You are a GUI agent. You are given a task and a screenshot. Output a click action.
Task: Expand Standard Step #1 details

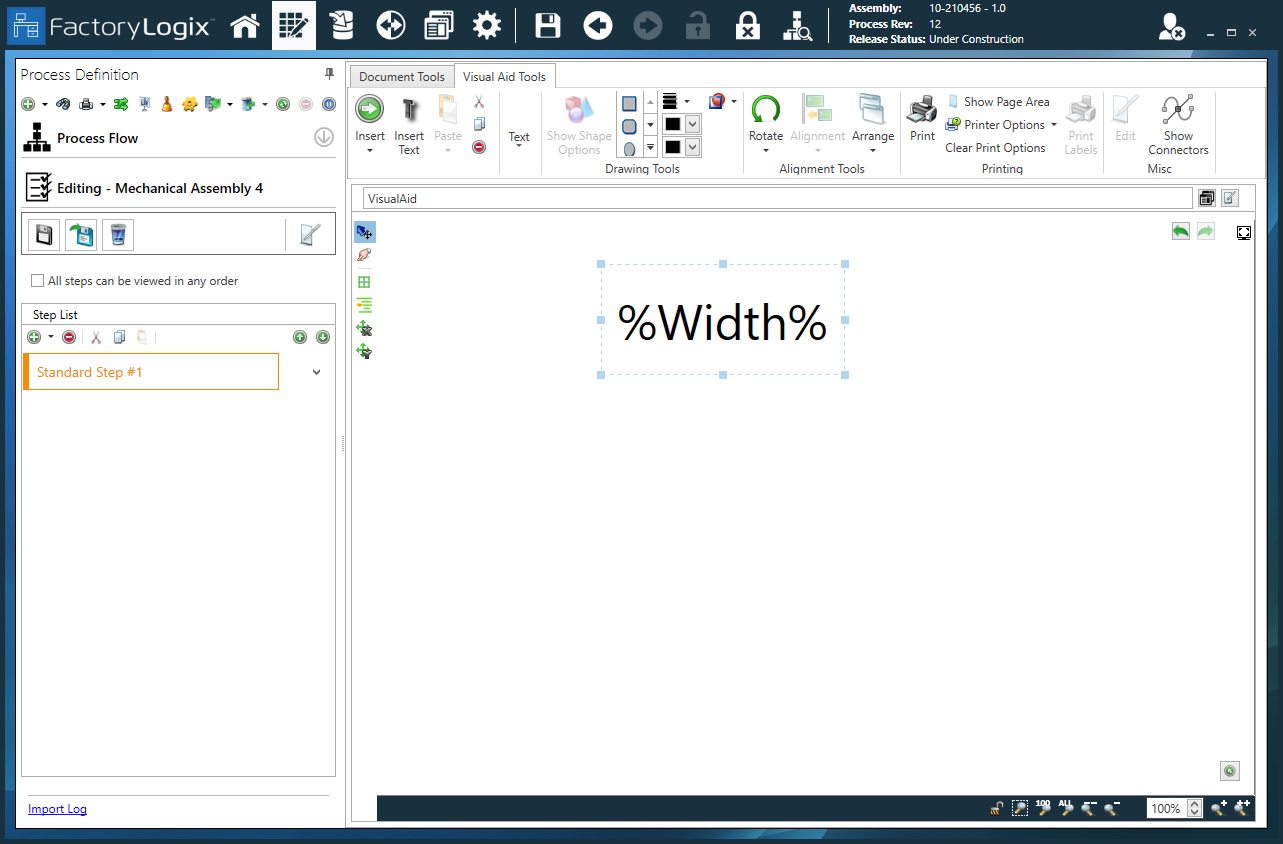(x=316, y=371)
